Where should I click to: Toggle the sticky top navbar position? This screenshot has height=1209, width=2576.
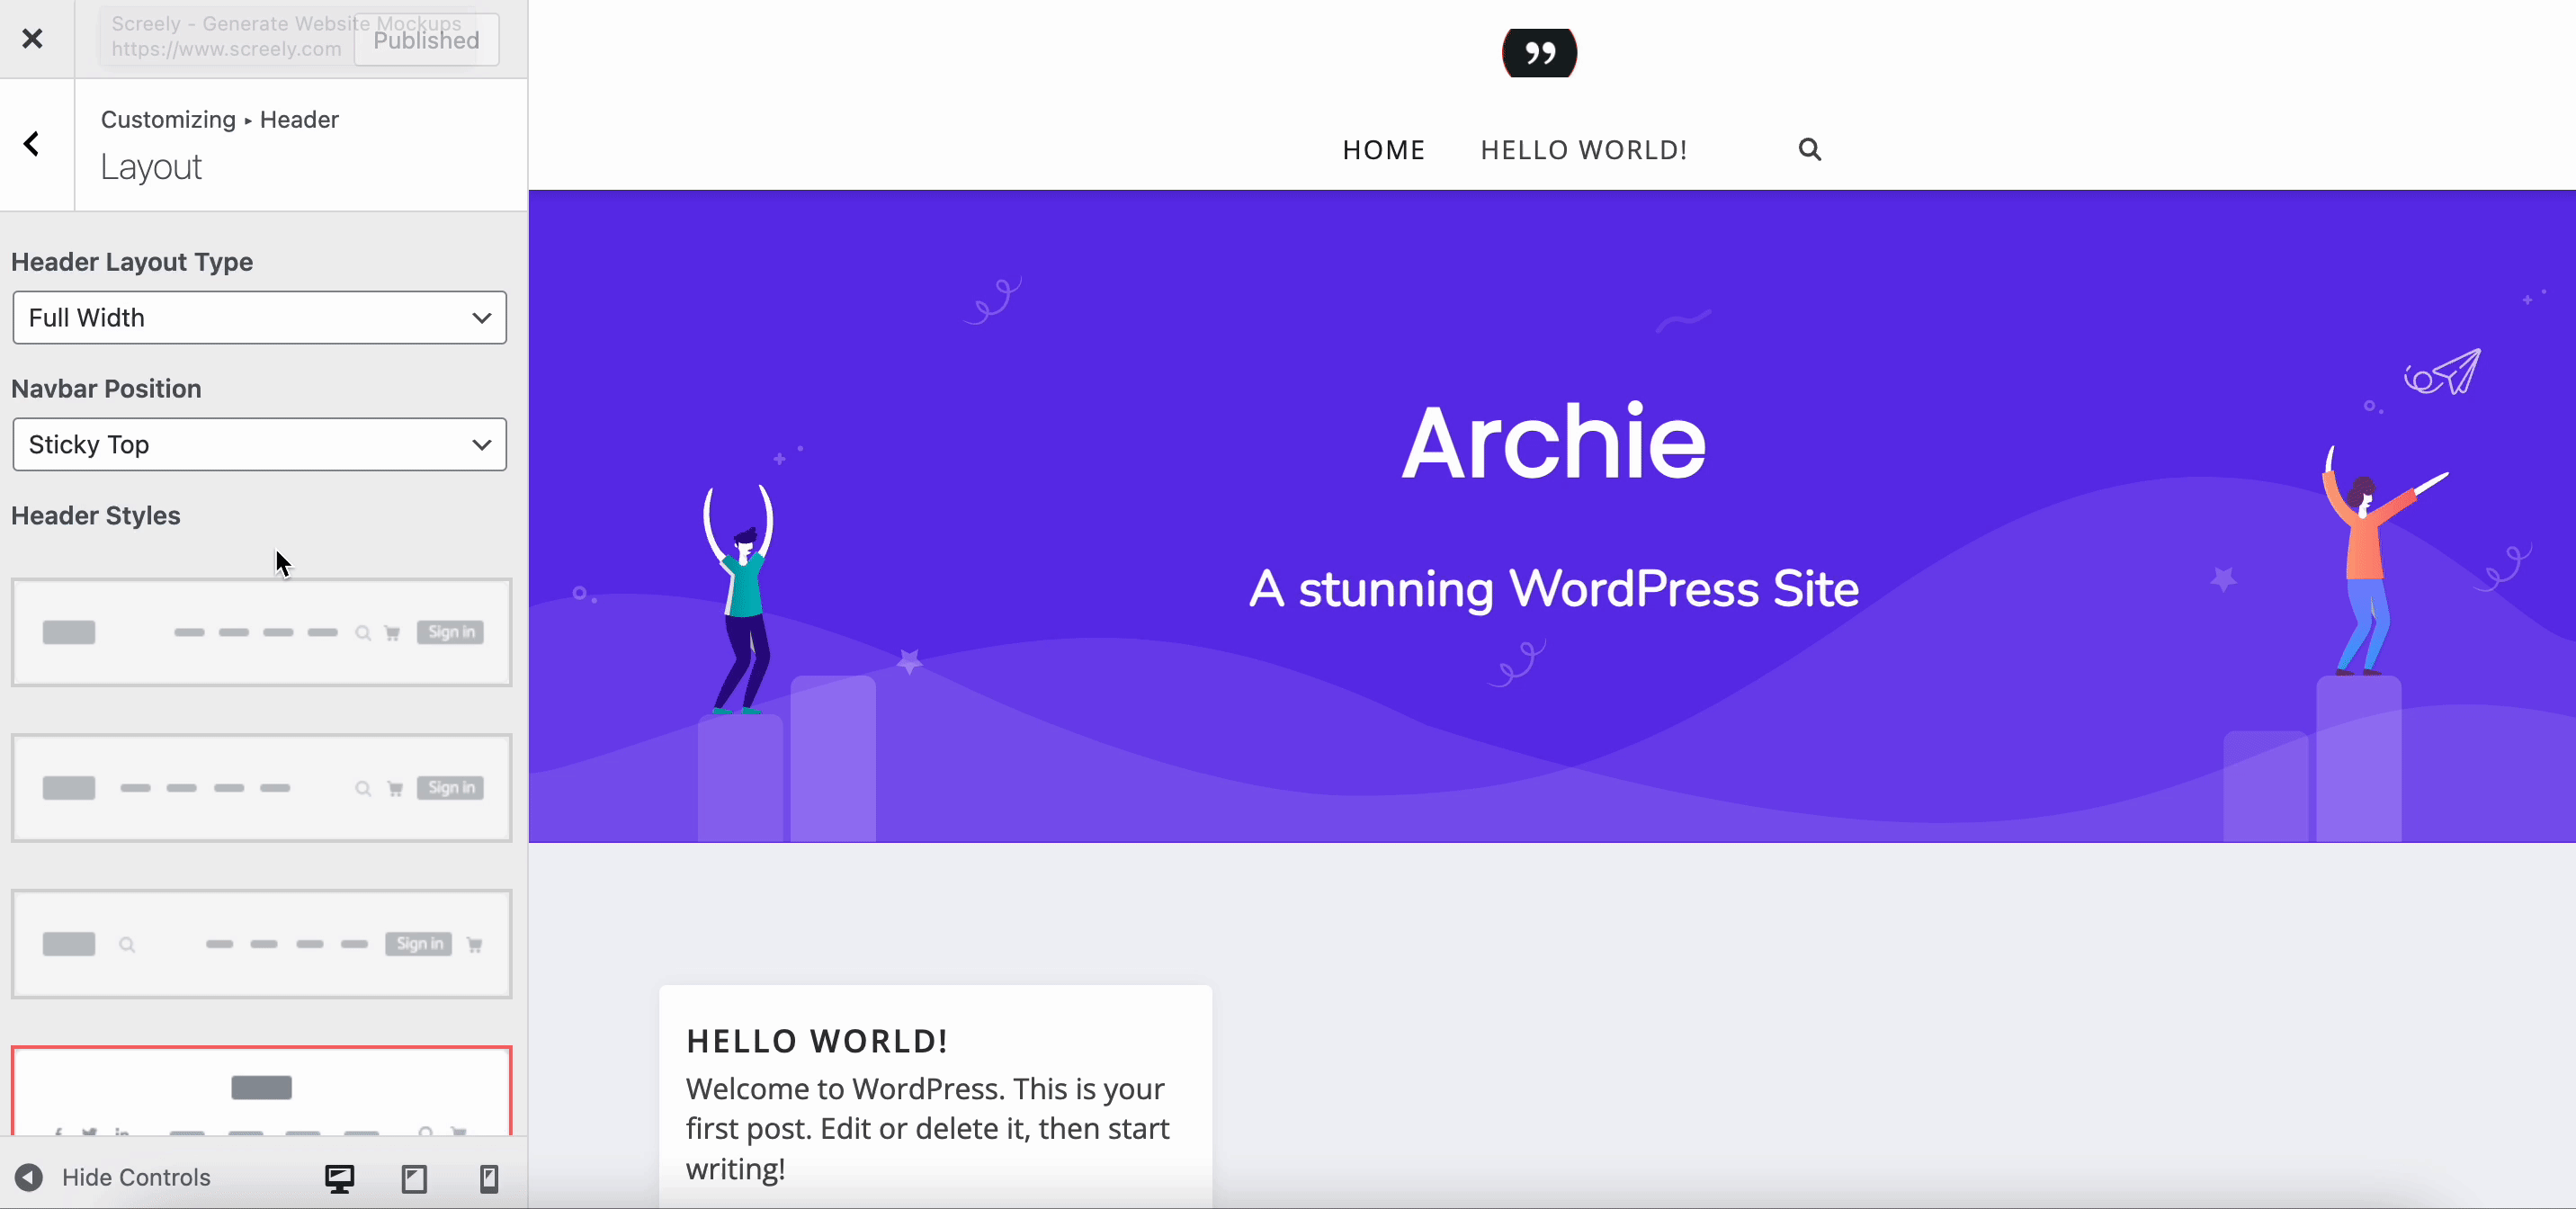(258, 443)
